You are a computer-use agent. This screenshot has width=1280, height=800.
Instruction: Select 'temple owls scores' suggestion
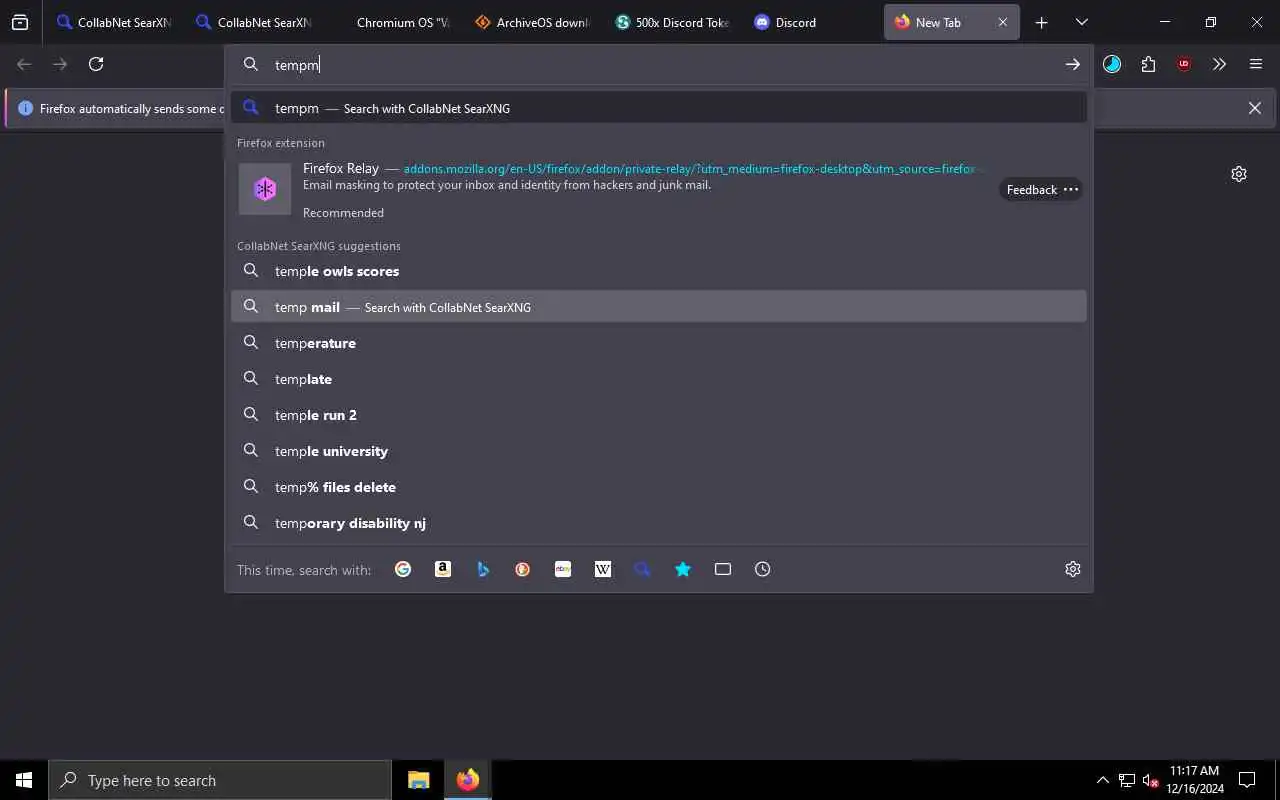(659, 271)
